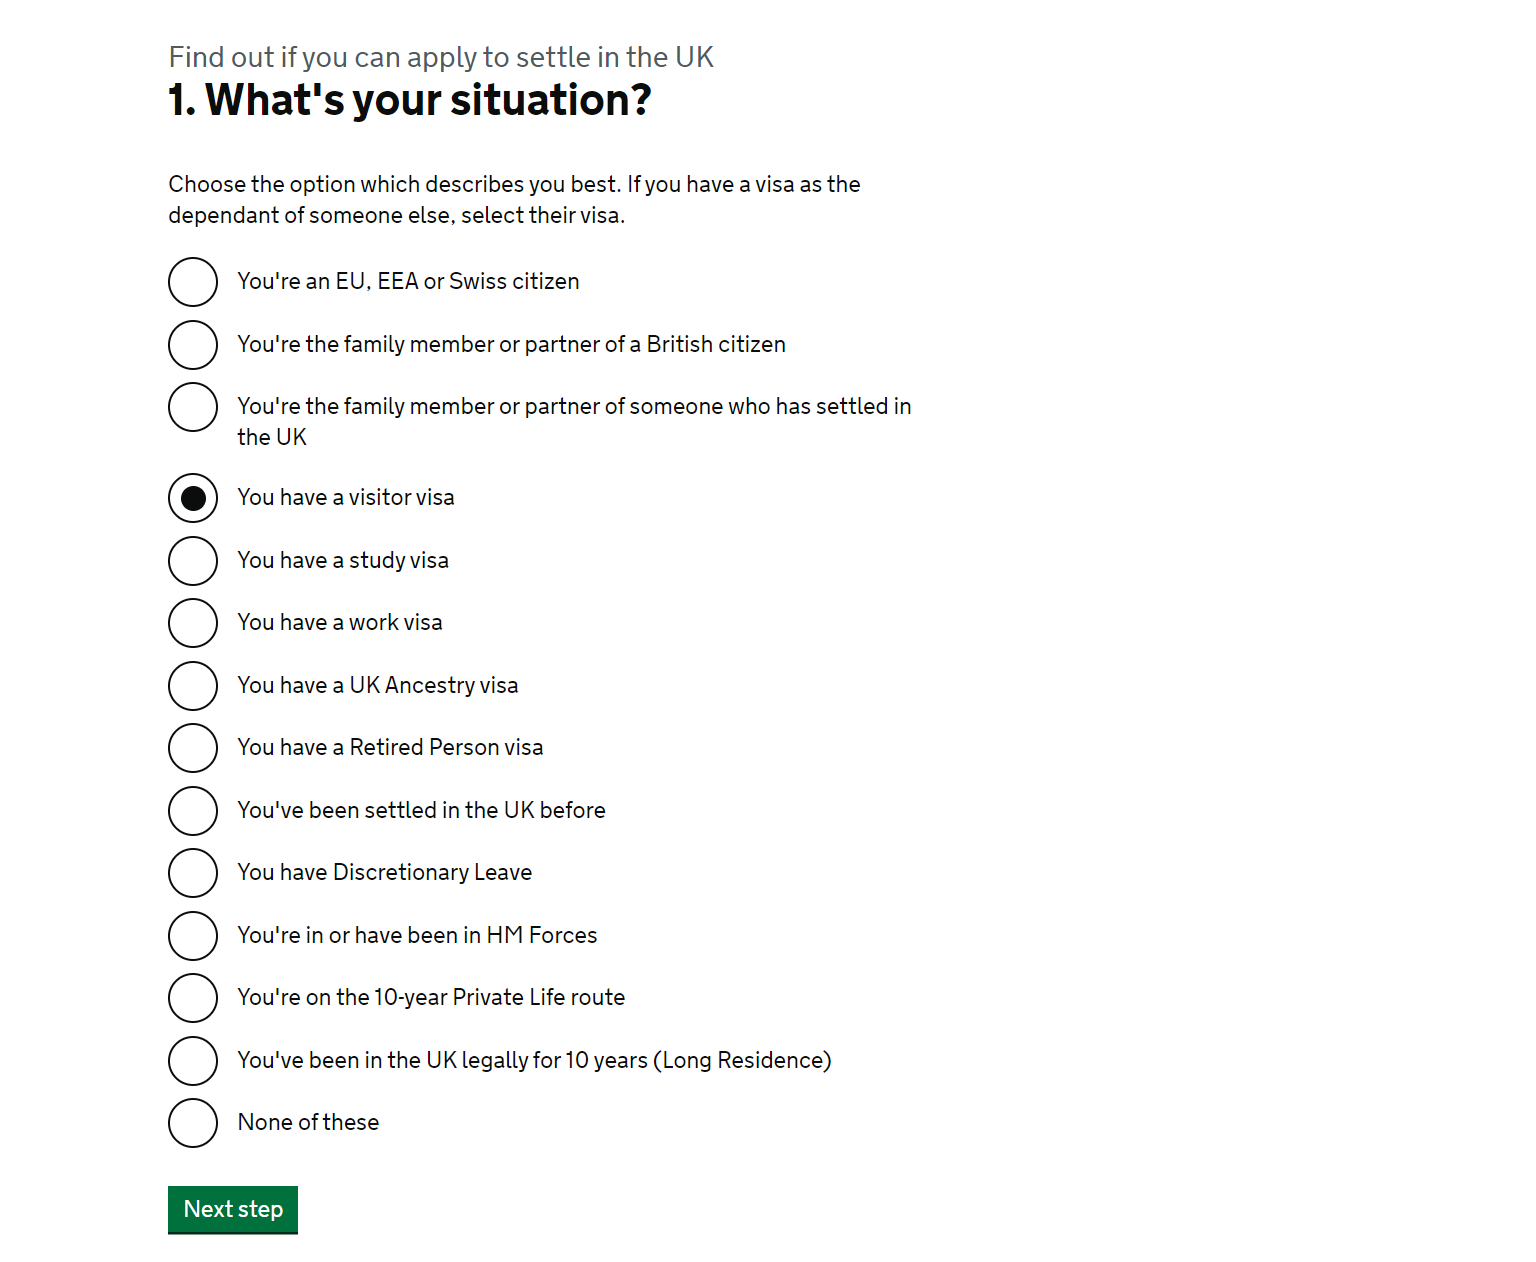The image size is (1536, 1262).
Task: Click the 'You have Discretionary Leave' label text
Action: coord(385,872)
